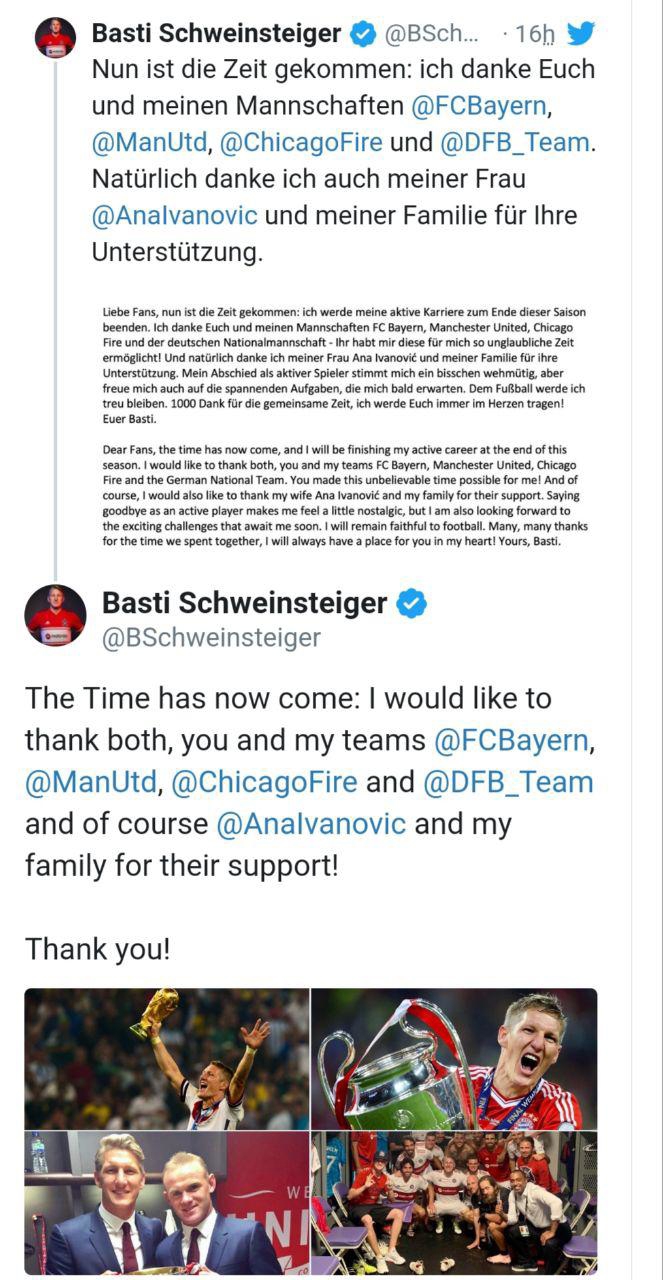This screenshot has height=1280, width=663.
Task: Open @DFB_Team mention in the German tweet
Action: pos(513,142)
